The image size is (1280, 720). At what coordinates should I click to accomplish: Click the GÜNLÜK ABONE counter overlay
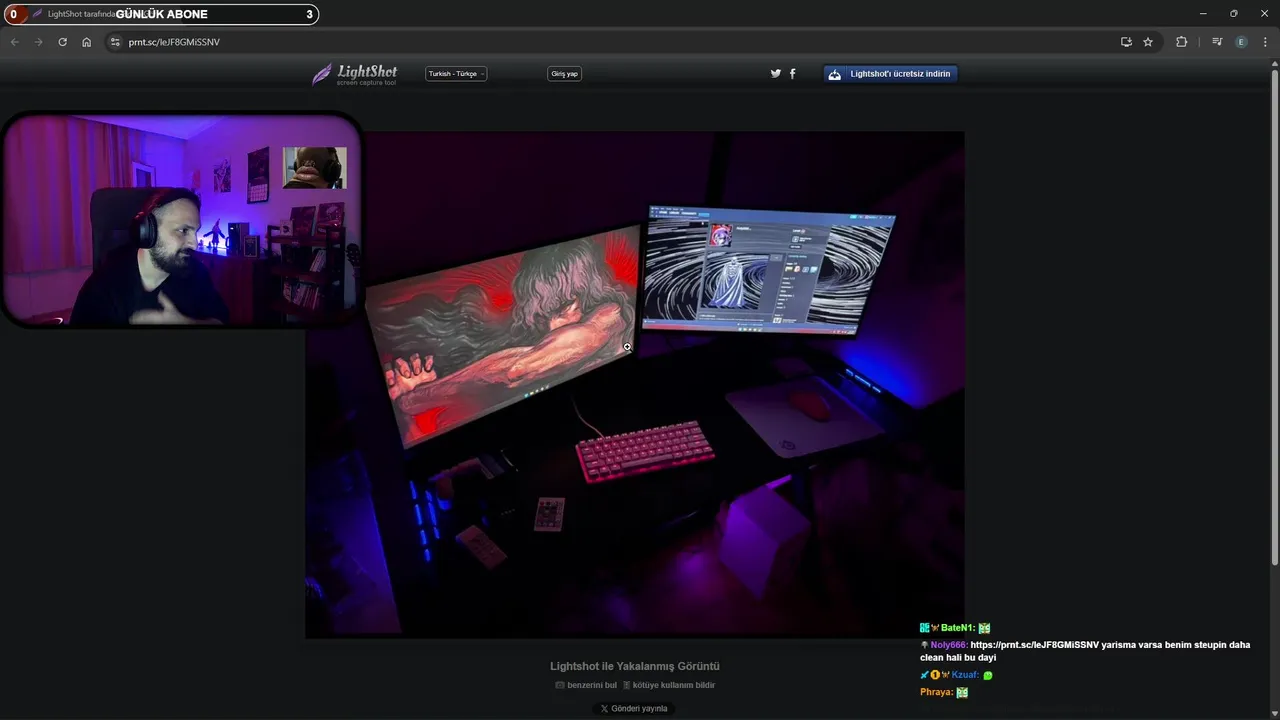coord(162,14)
